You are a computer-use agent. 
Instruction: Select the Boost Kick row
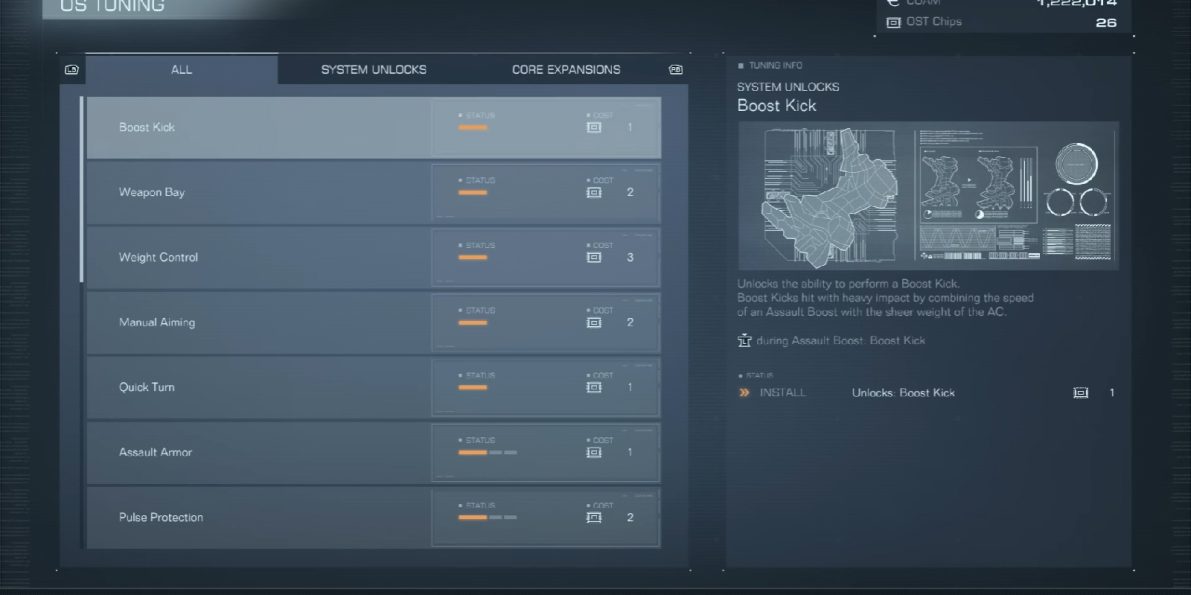[x=374, y=128]
